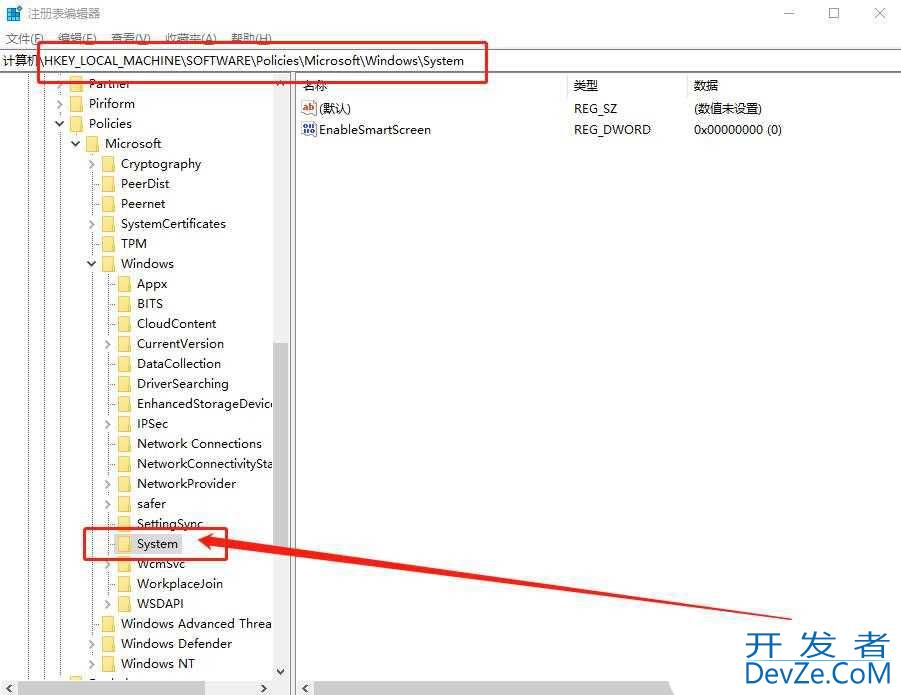Select the Peernet folder icon

coord(109,204)
